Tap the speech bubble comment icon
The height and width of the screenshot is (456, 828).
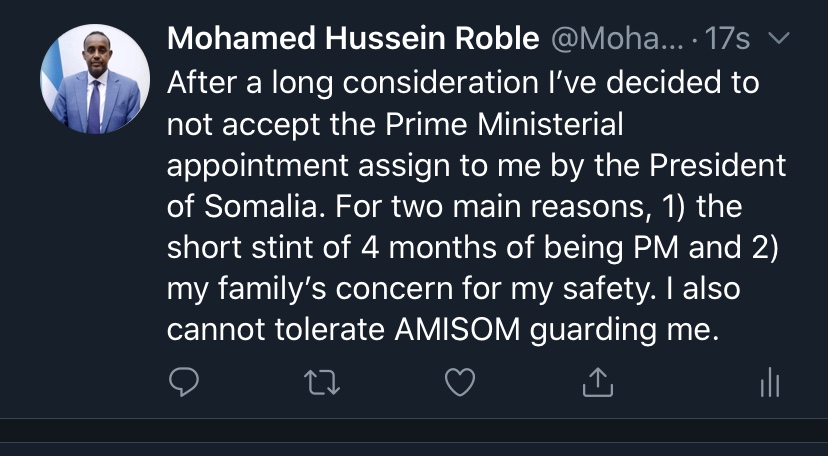[x=184, y=382]
